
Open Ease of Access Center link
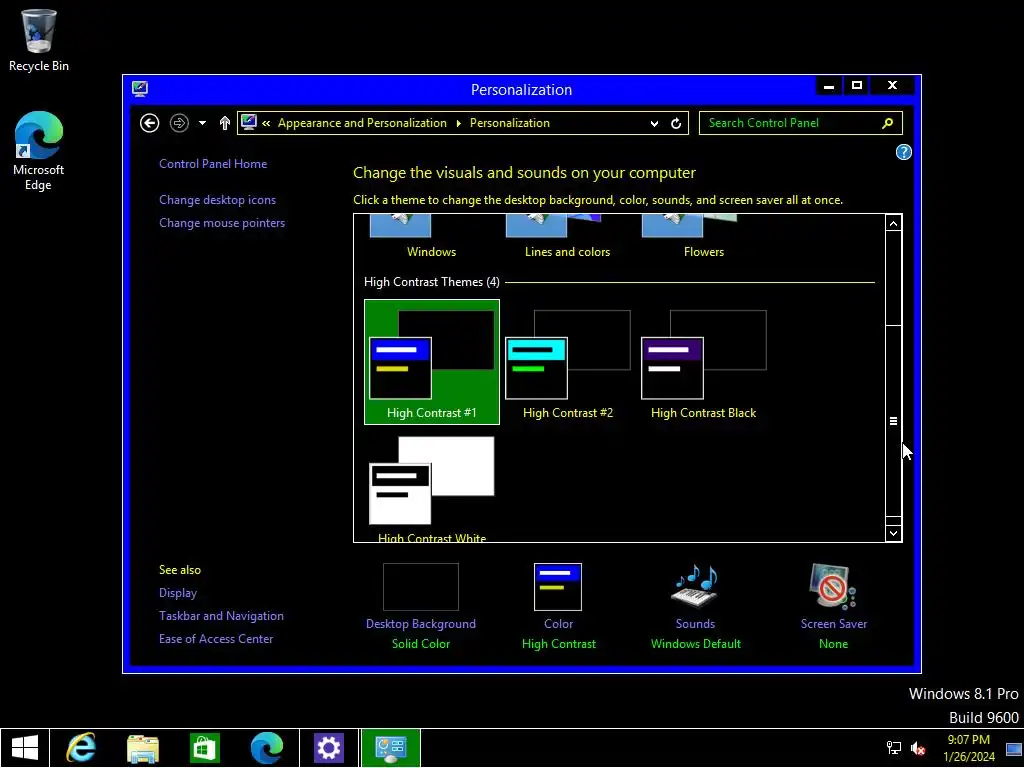[216, 639]
